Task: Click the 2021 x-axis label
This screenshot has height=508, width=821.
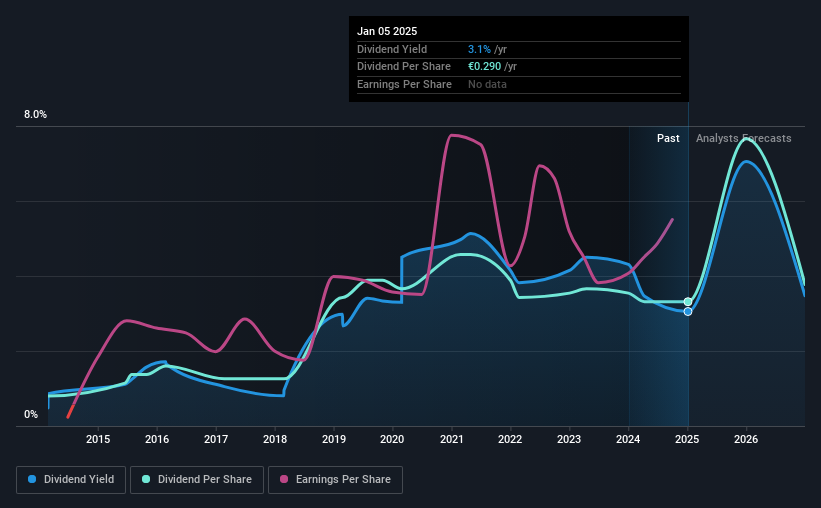Action: (451, 439)
